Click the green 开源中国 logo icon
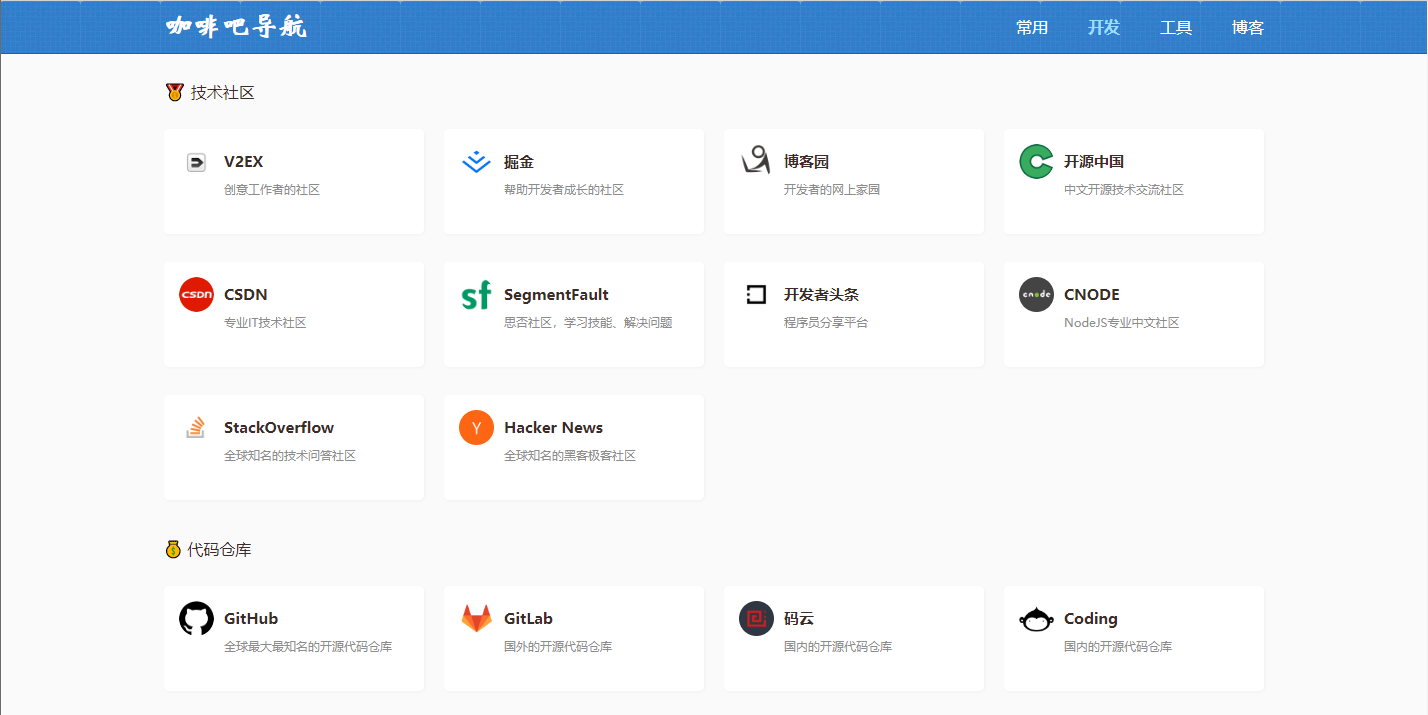1428x715 pixels. coord(1036,161)
